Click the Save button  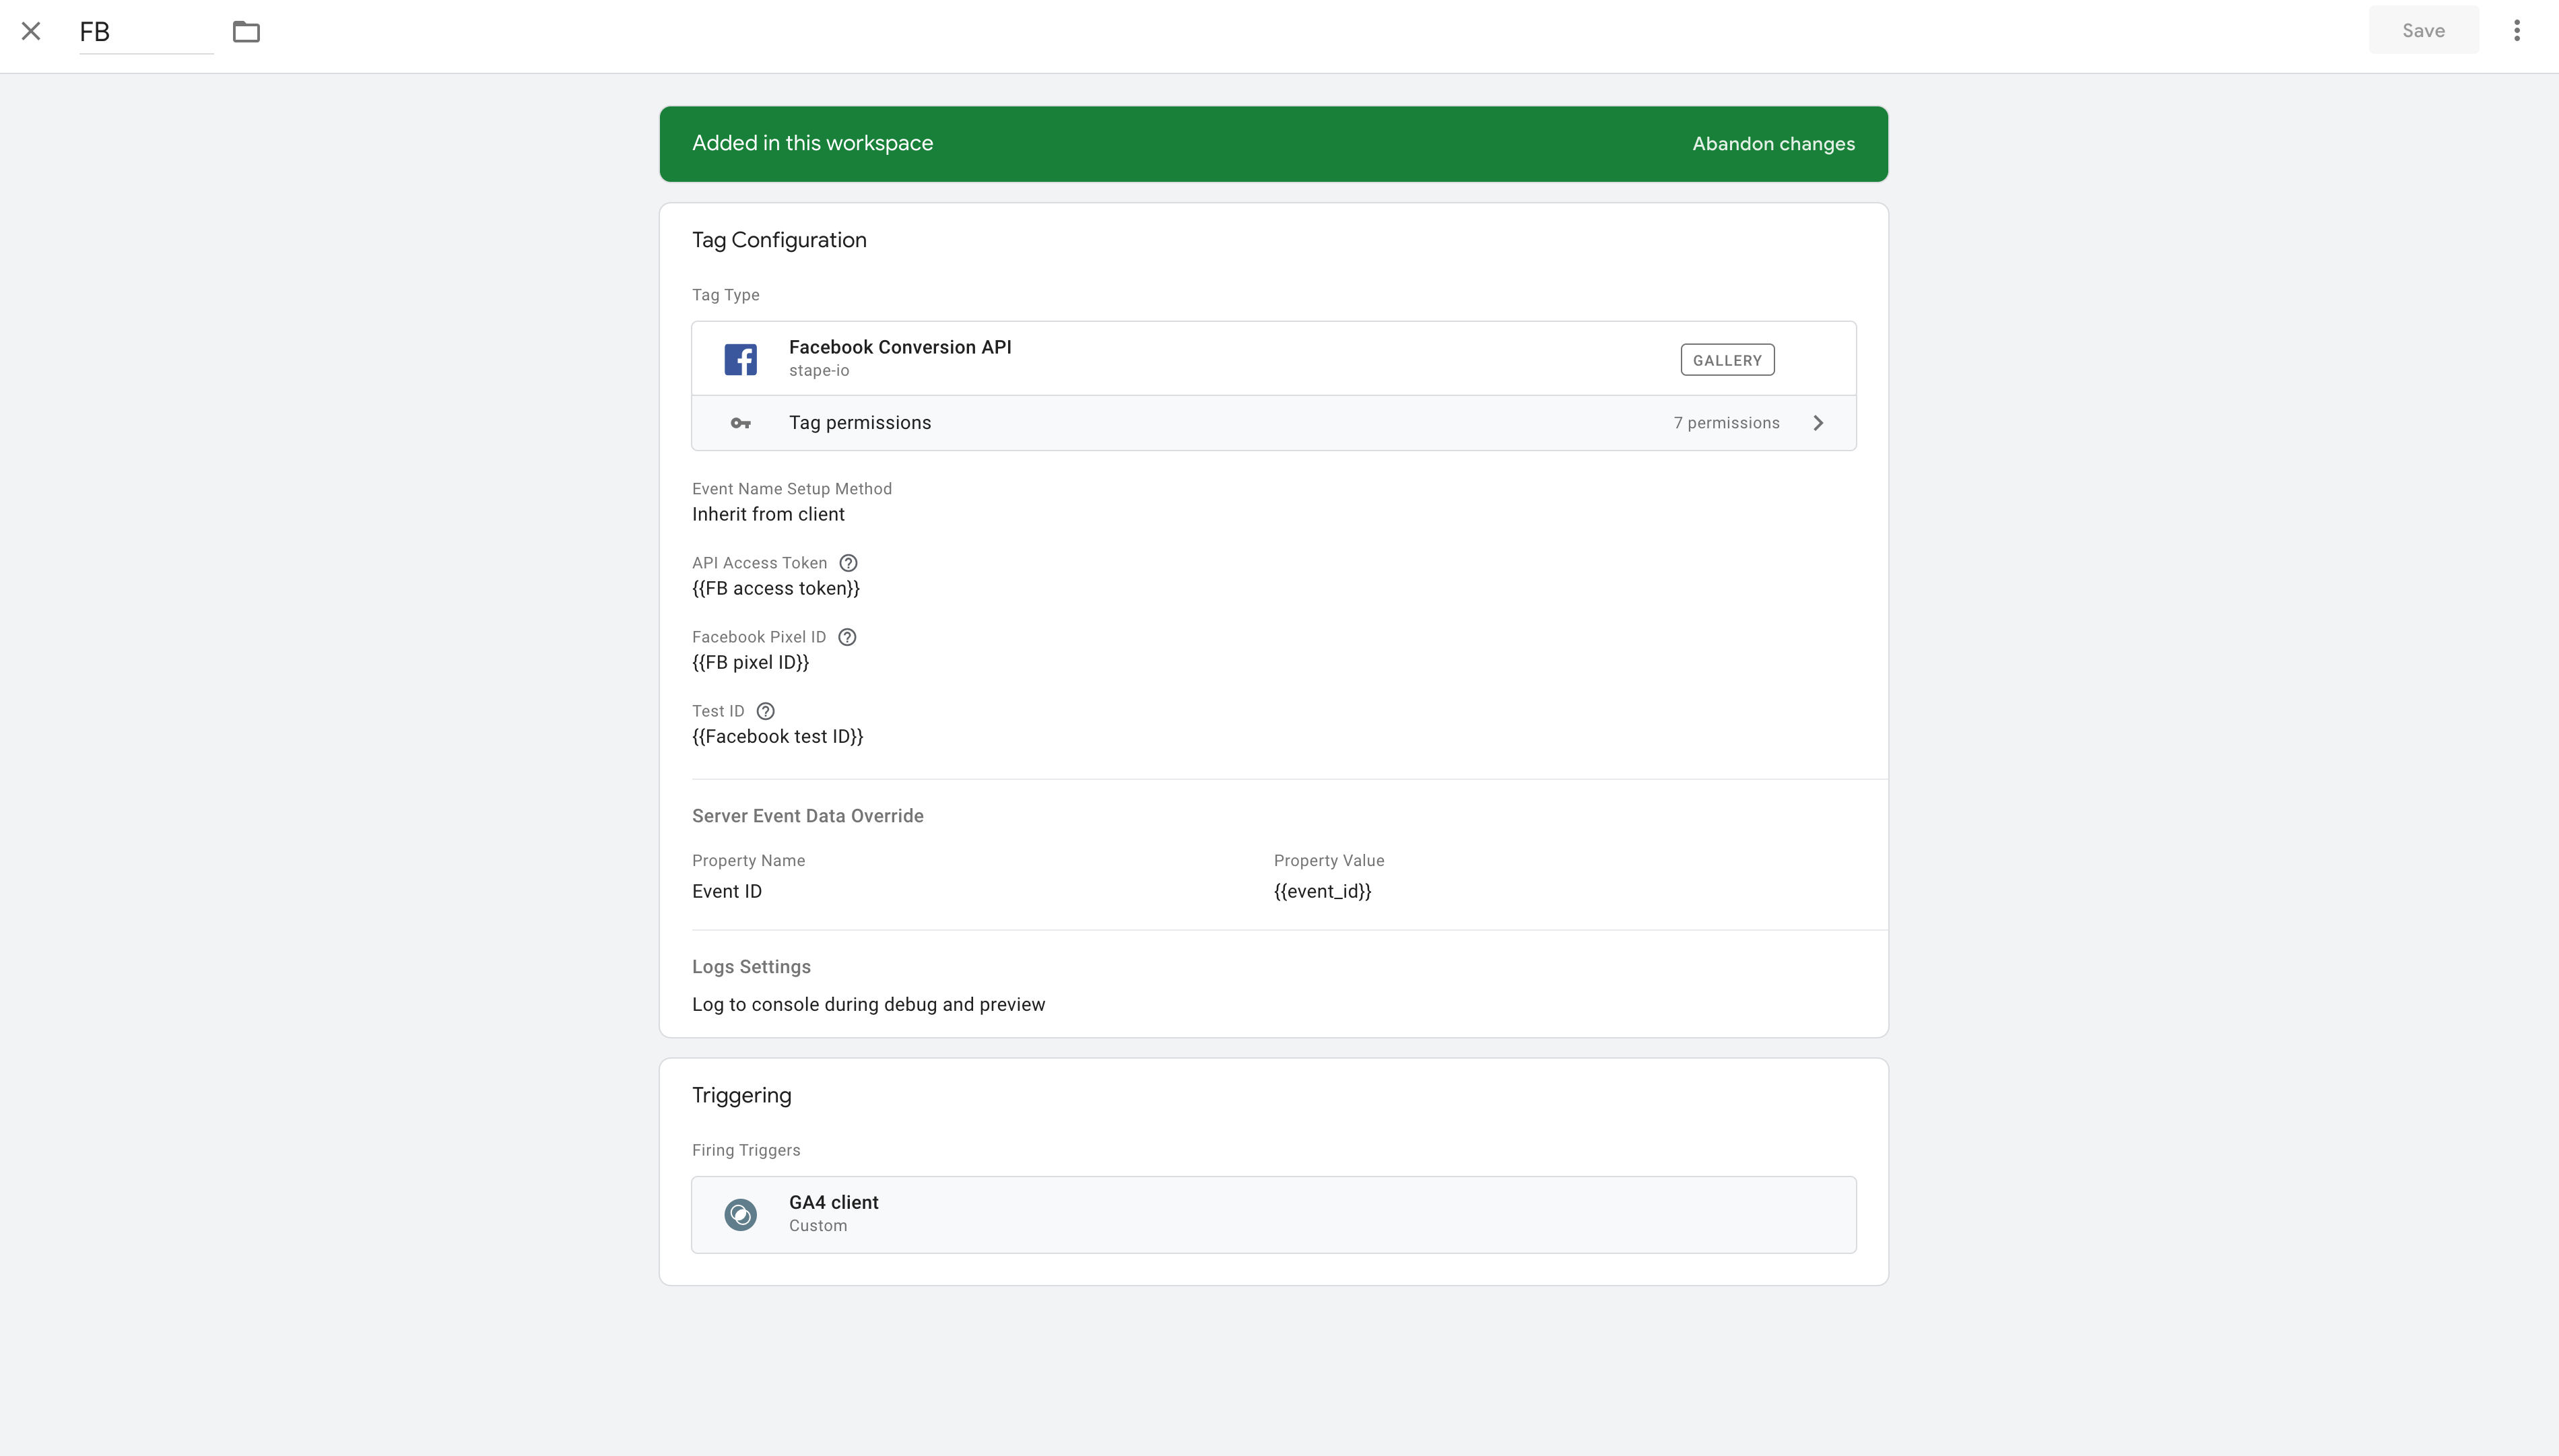(2423, 30)
